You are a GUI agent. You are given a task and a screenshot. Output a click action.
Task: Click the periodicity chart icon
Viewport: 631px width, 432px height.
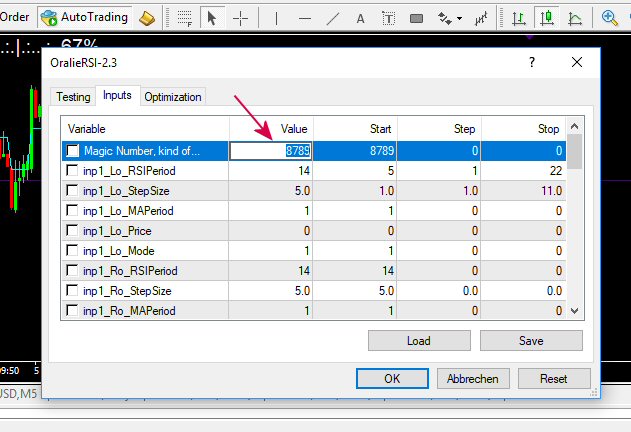click(481, 18)
